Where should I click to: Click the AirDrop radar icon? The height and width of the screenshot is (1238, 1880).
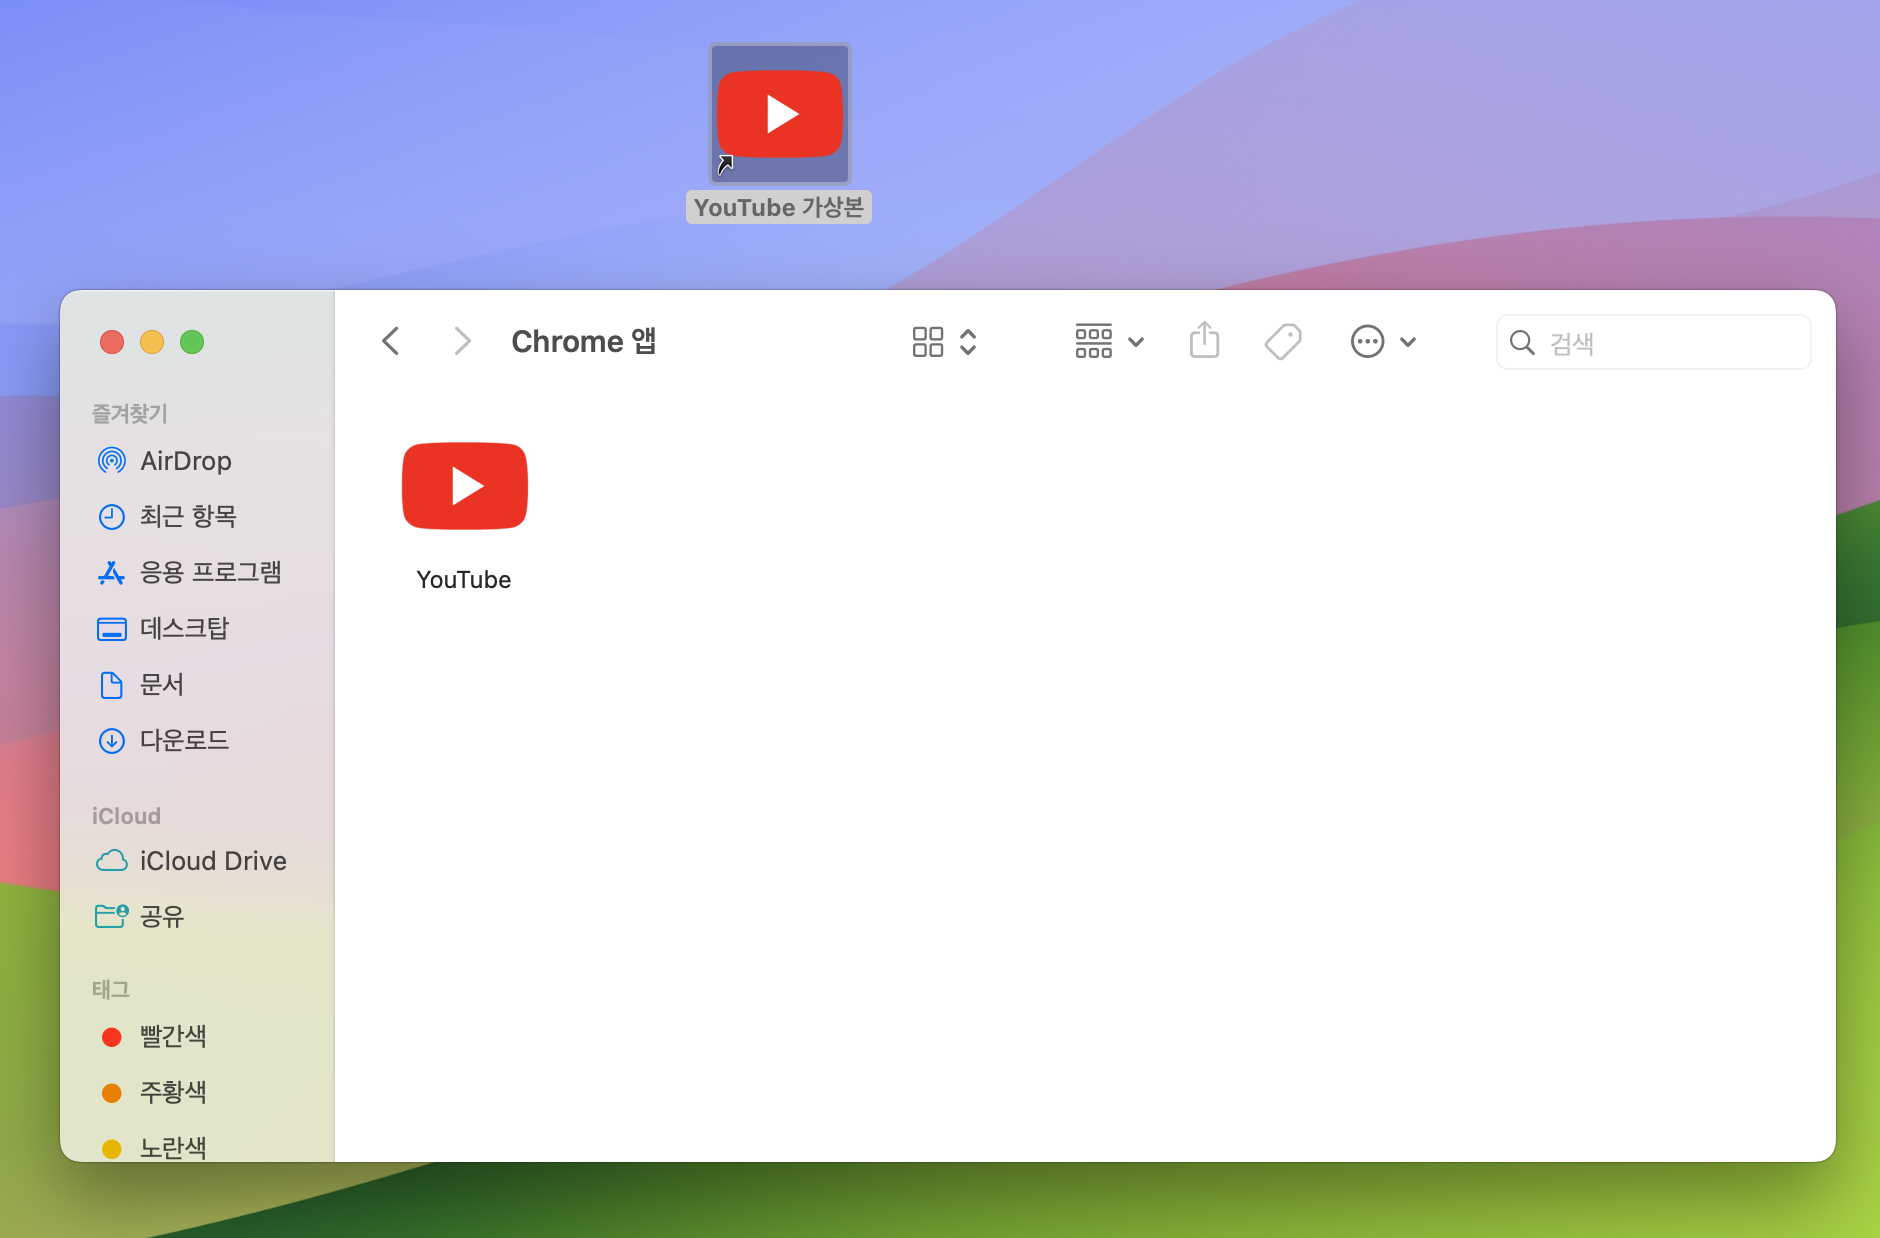(112, 461)
